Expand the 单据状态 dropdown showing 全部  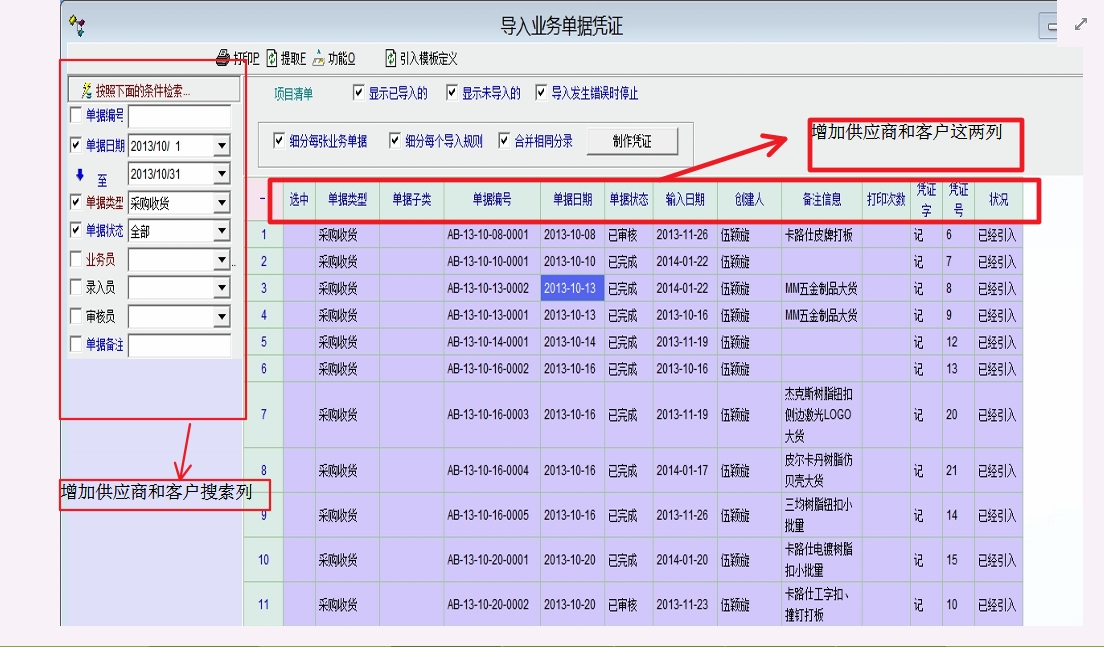[x=221, y=232]
